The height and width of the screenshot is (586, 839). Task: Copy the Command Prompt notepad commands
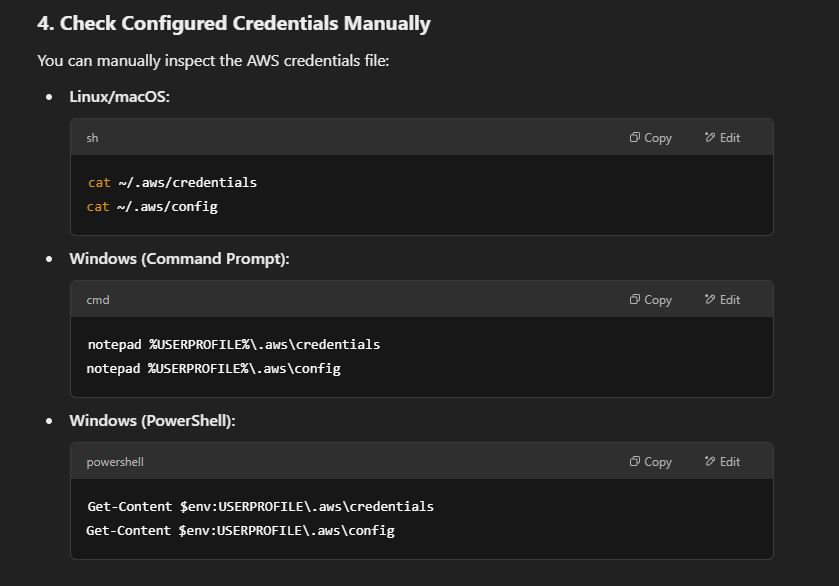point(651,300)
